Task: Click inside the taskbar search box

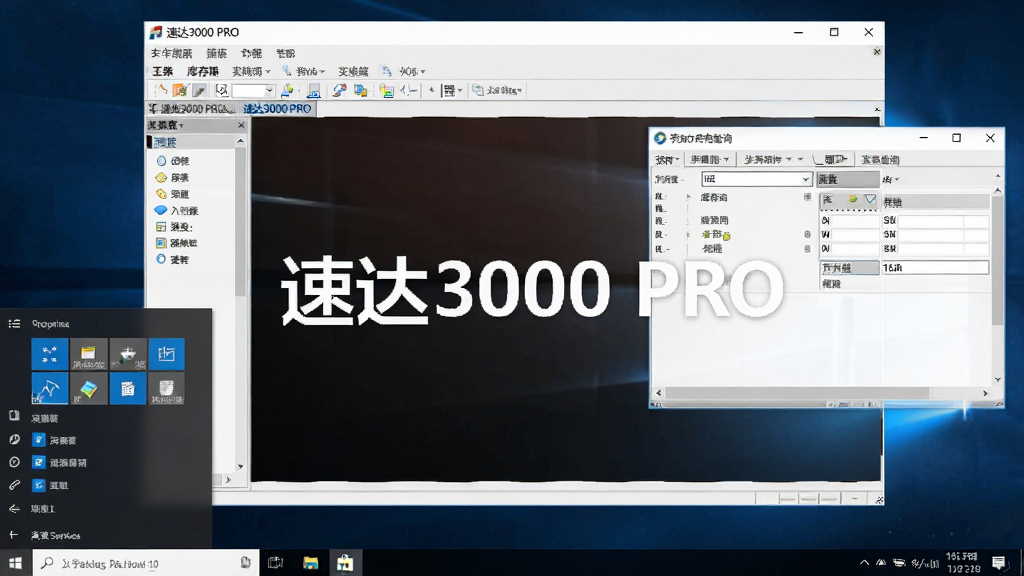Action: [x=146, y=563]
